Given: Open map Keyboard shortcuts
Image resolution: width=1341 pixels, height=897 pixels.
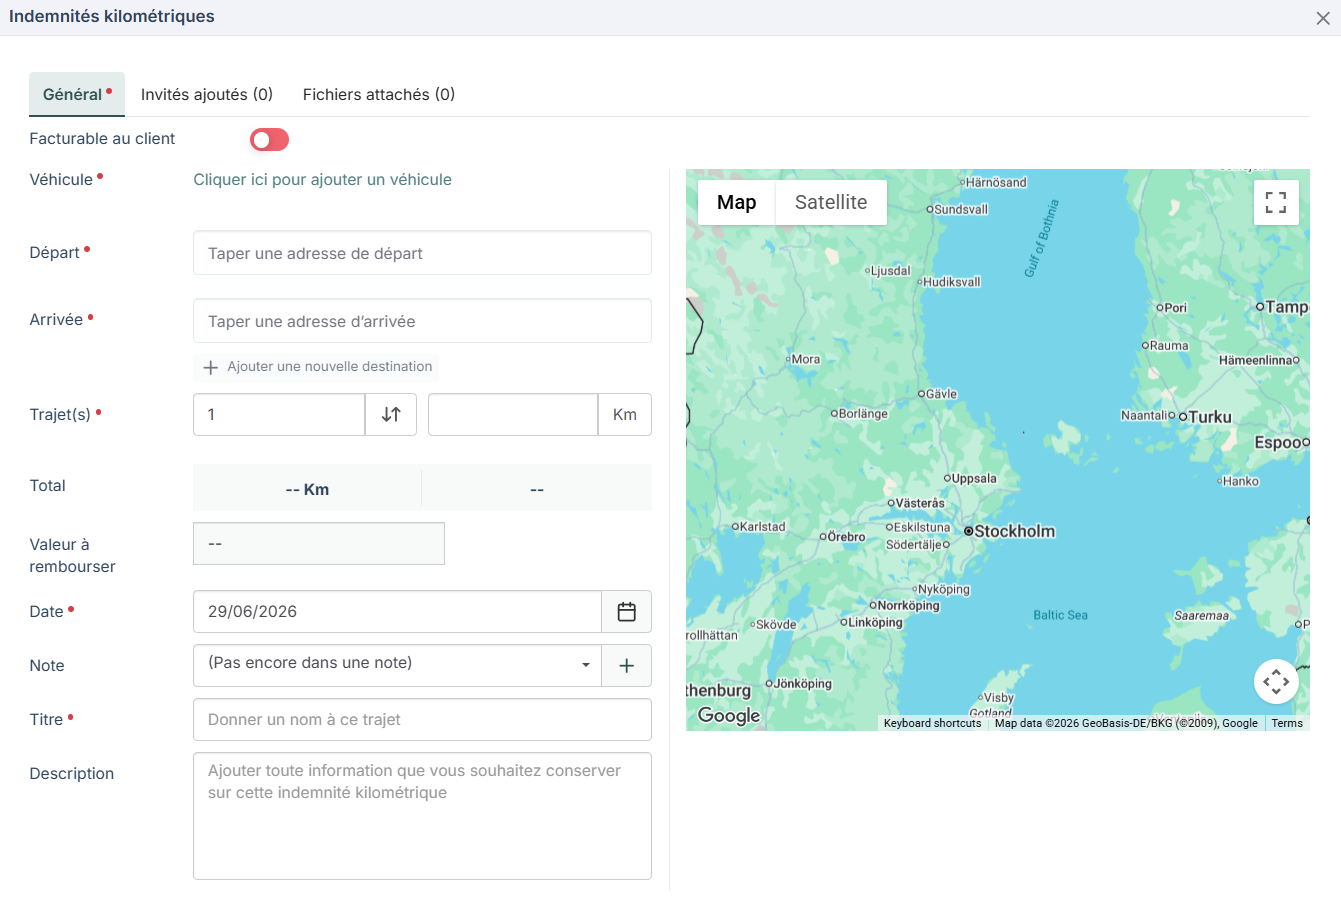Looking at the screenshot, I should coord(932,723).
